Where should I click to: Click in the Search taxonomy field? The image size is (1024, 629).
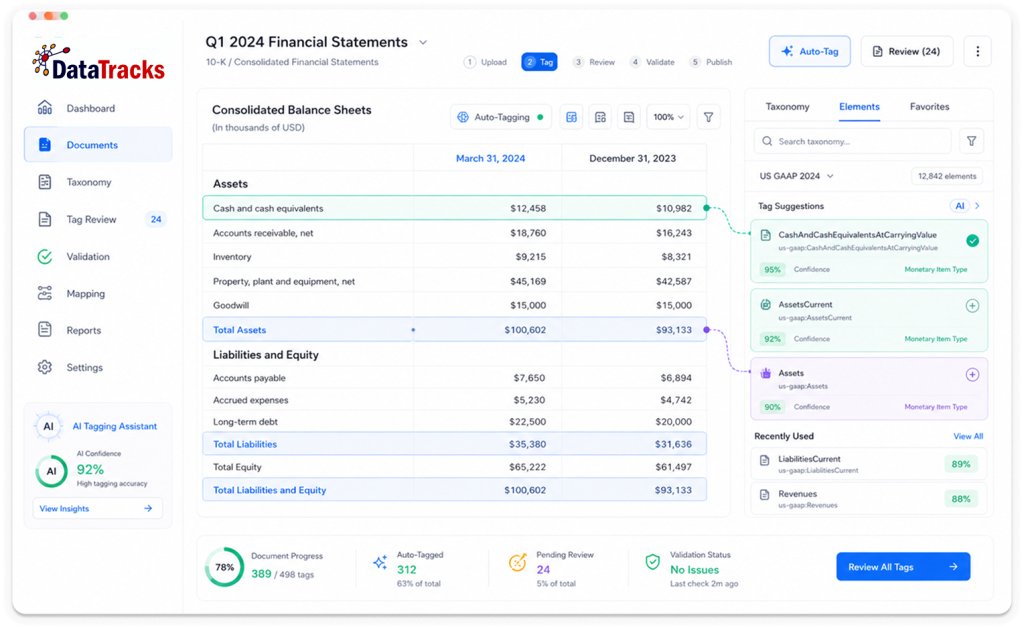853,141
